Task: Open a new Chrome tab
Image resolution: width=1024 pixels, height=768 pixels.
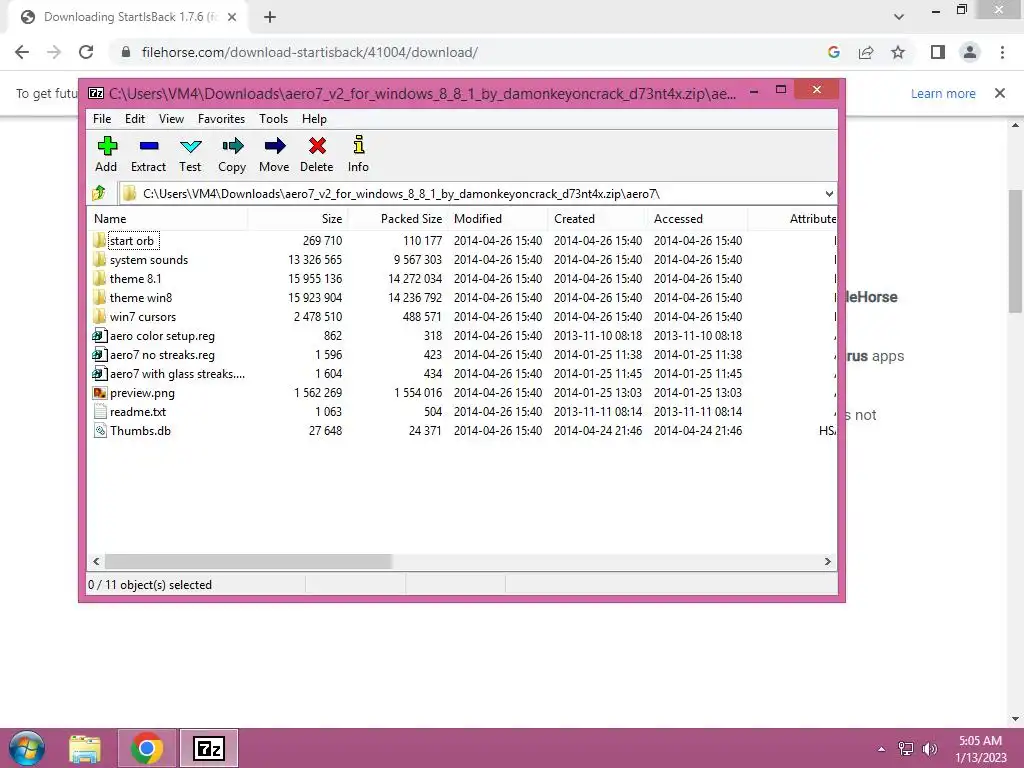Action: [x=270, y=17]
